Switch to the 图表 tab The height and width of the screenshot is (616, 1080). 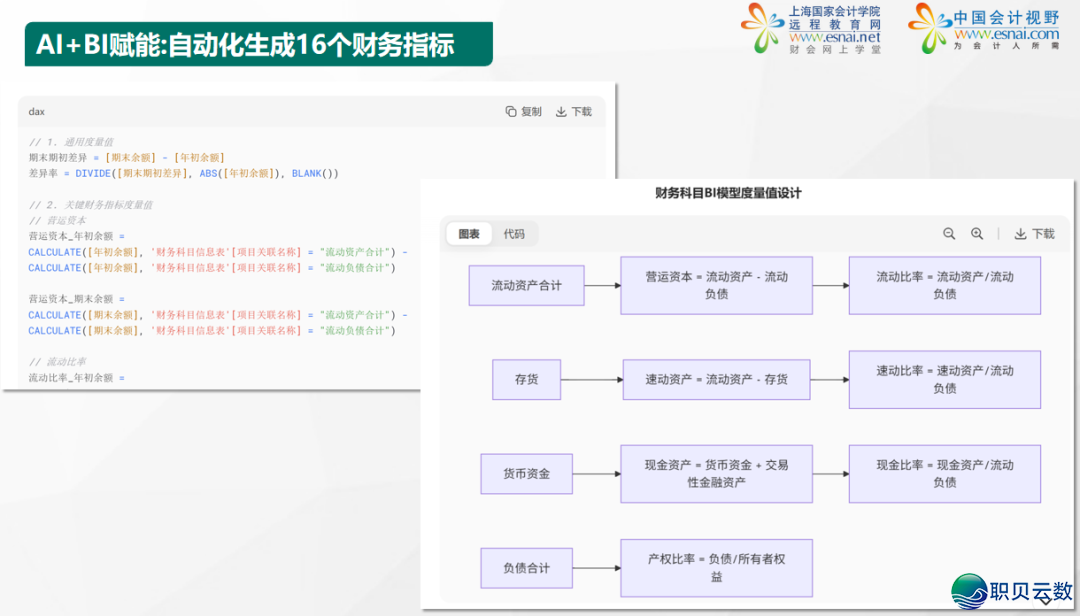coord(469,234)
